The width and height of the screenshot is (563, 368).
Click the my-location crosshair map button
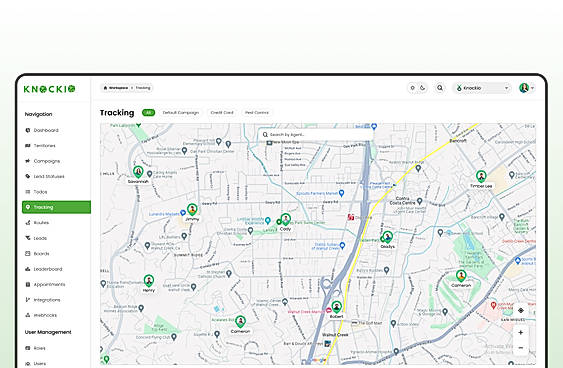(x=521, y=311)
